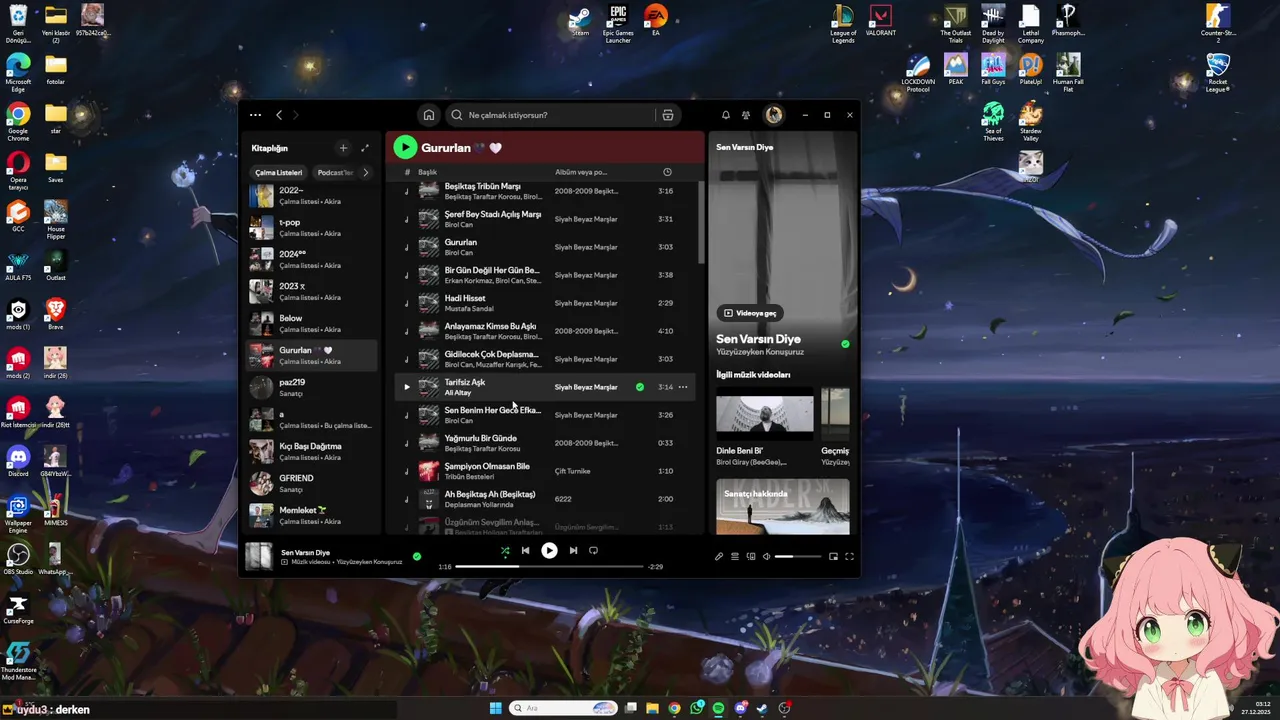The height and width of the screenshot is (720, 1280).
Task: Open VALORANT desktop shortcut
Action: click(881, 22)
